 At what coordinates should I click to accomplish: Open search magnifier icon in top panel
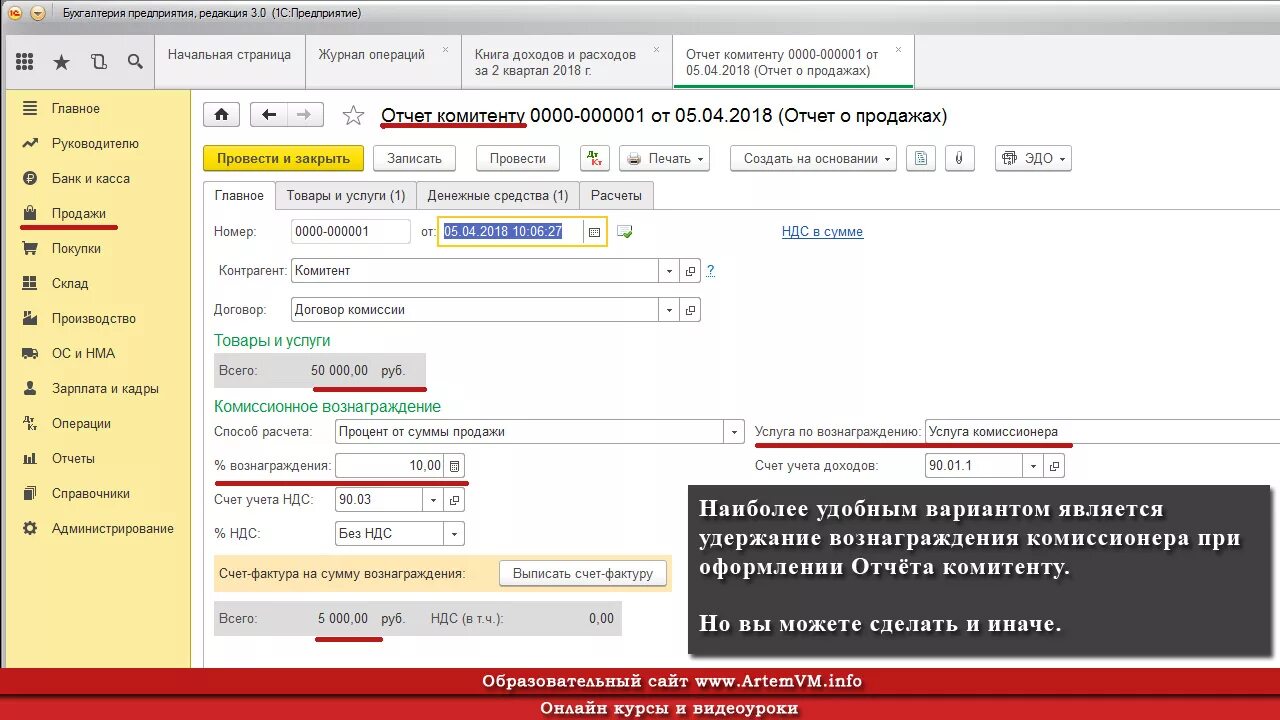point(135,62)
